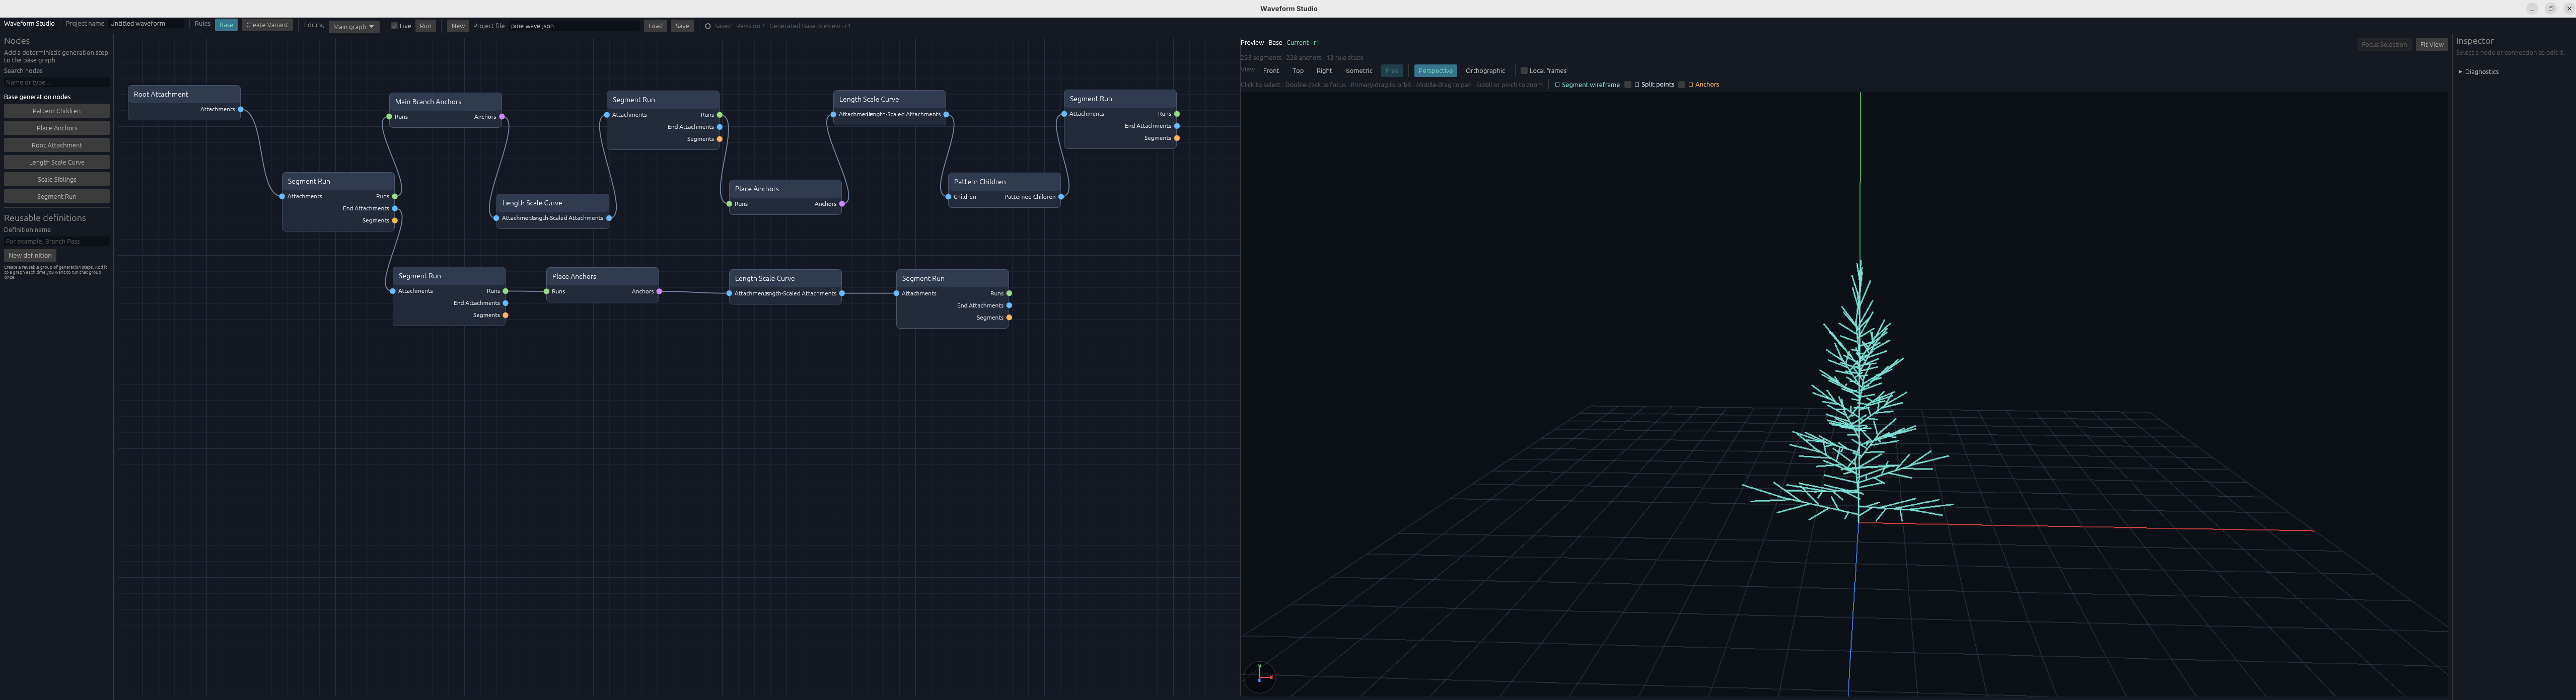Click the pine tree wireframe in the preview
Screen dimensions: 2576x700
tap(1859, 400)
